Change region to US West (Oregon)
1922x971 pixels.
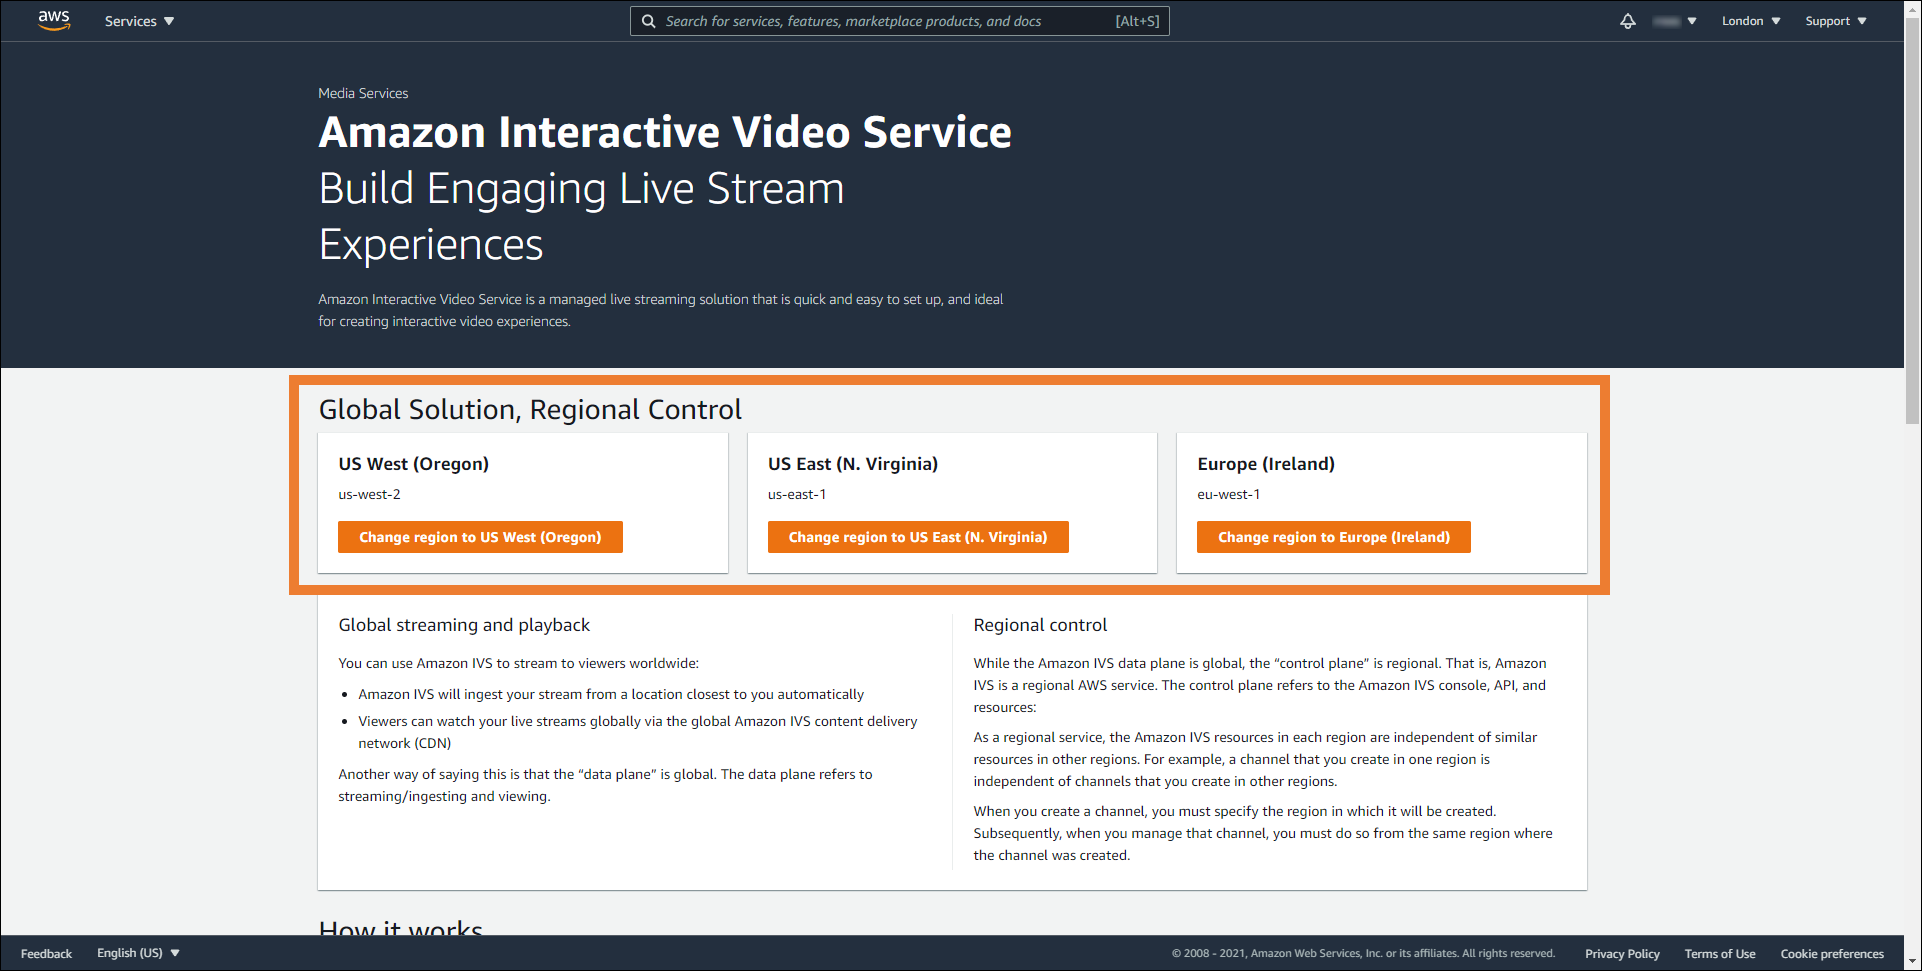(x=480, y=537)
